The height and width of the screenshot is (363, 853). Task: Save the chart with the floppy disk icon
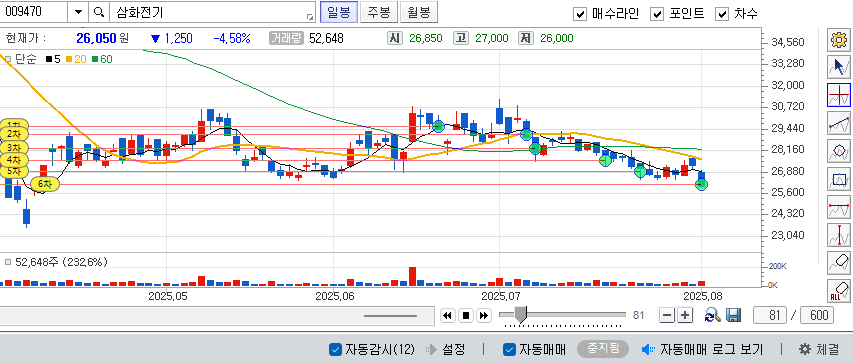(733, 315)
